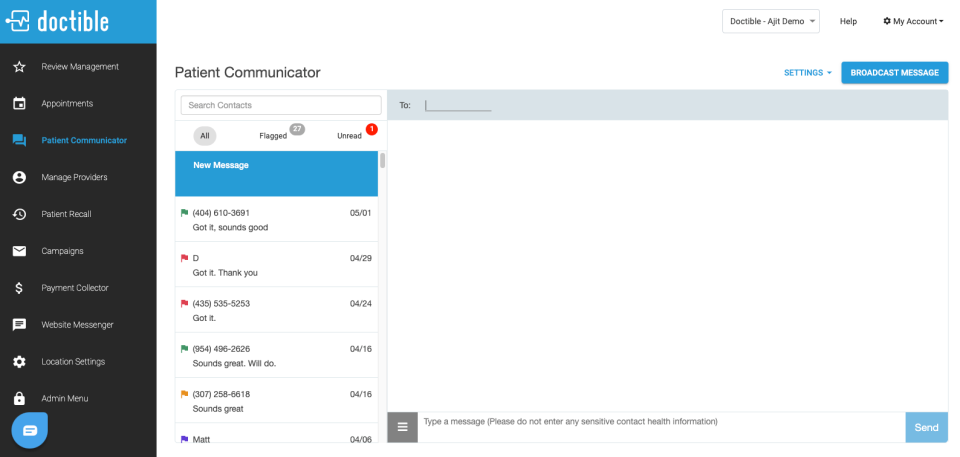
Task: Select the Manage Providers person icon
Action: (x=19, y=177)
